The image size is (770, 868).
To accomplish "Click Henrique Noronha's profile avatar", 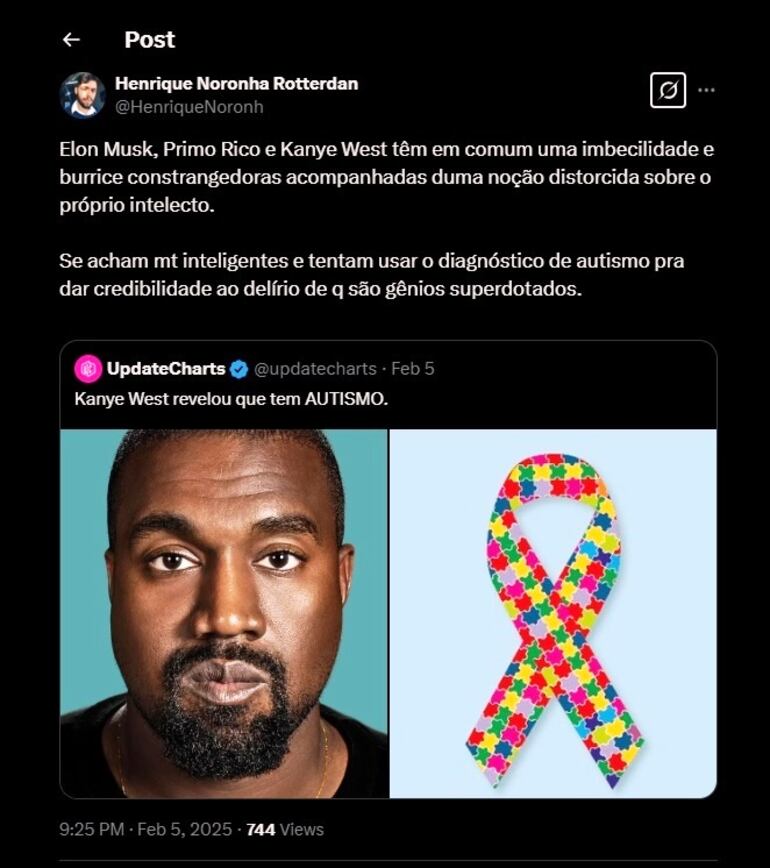I will click(x=82, y=95).
